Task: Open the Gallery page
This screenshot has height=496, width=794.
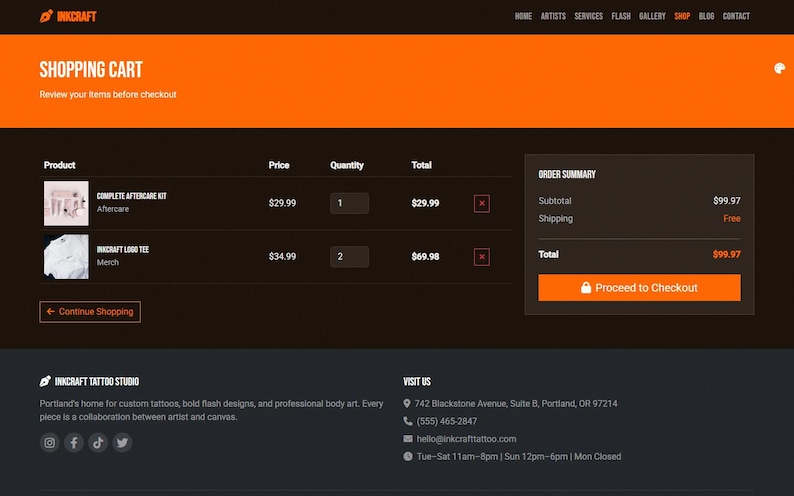Action: click(x=652, y=16)
